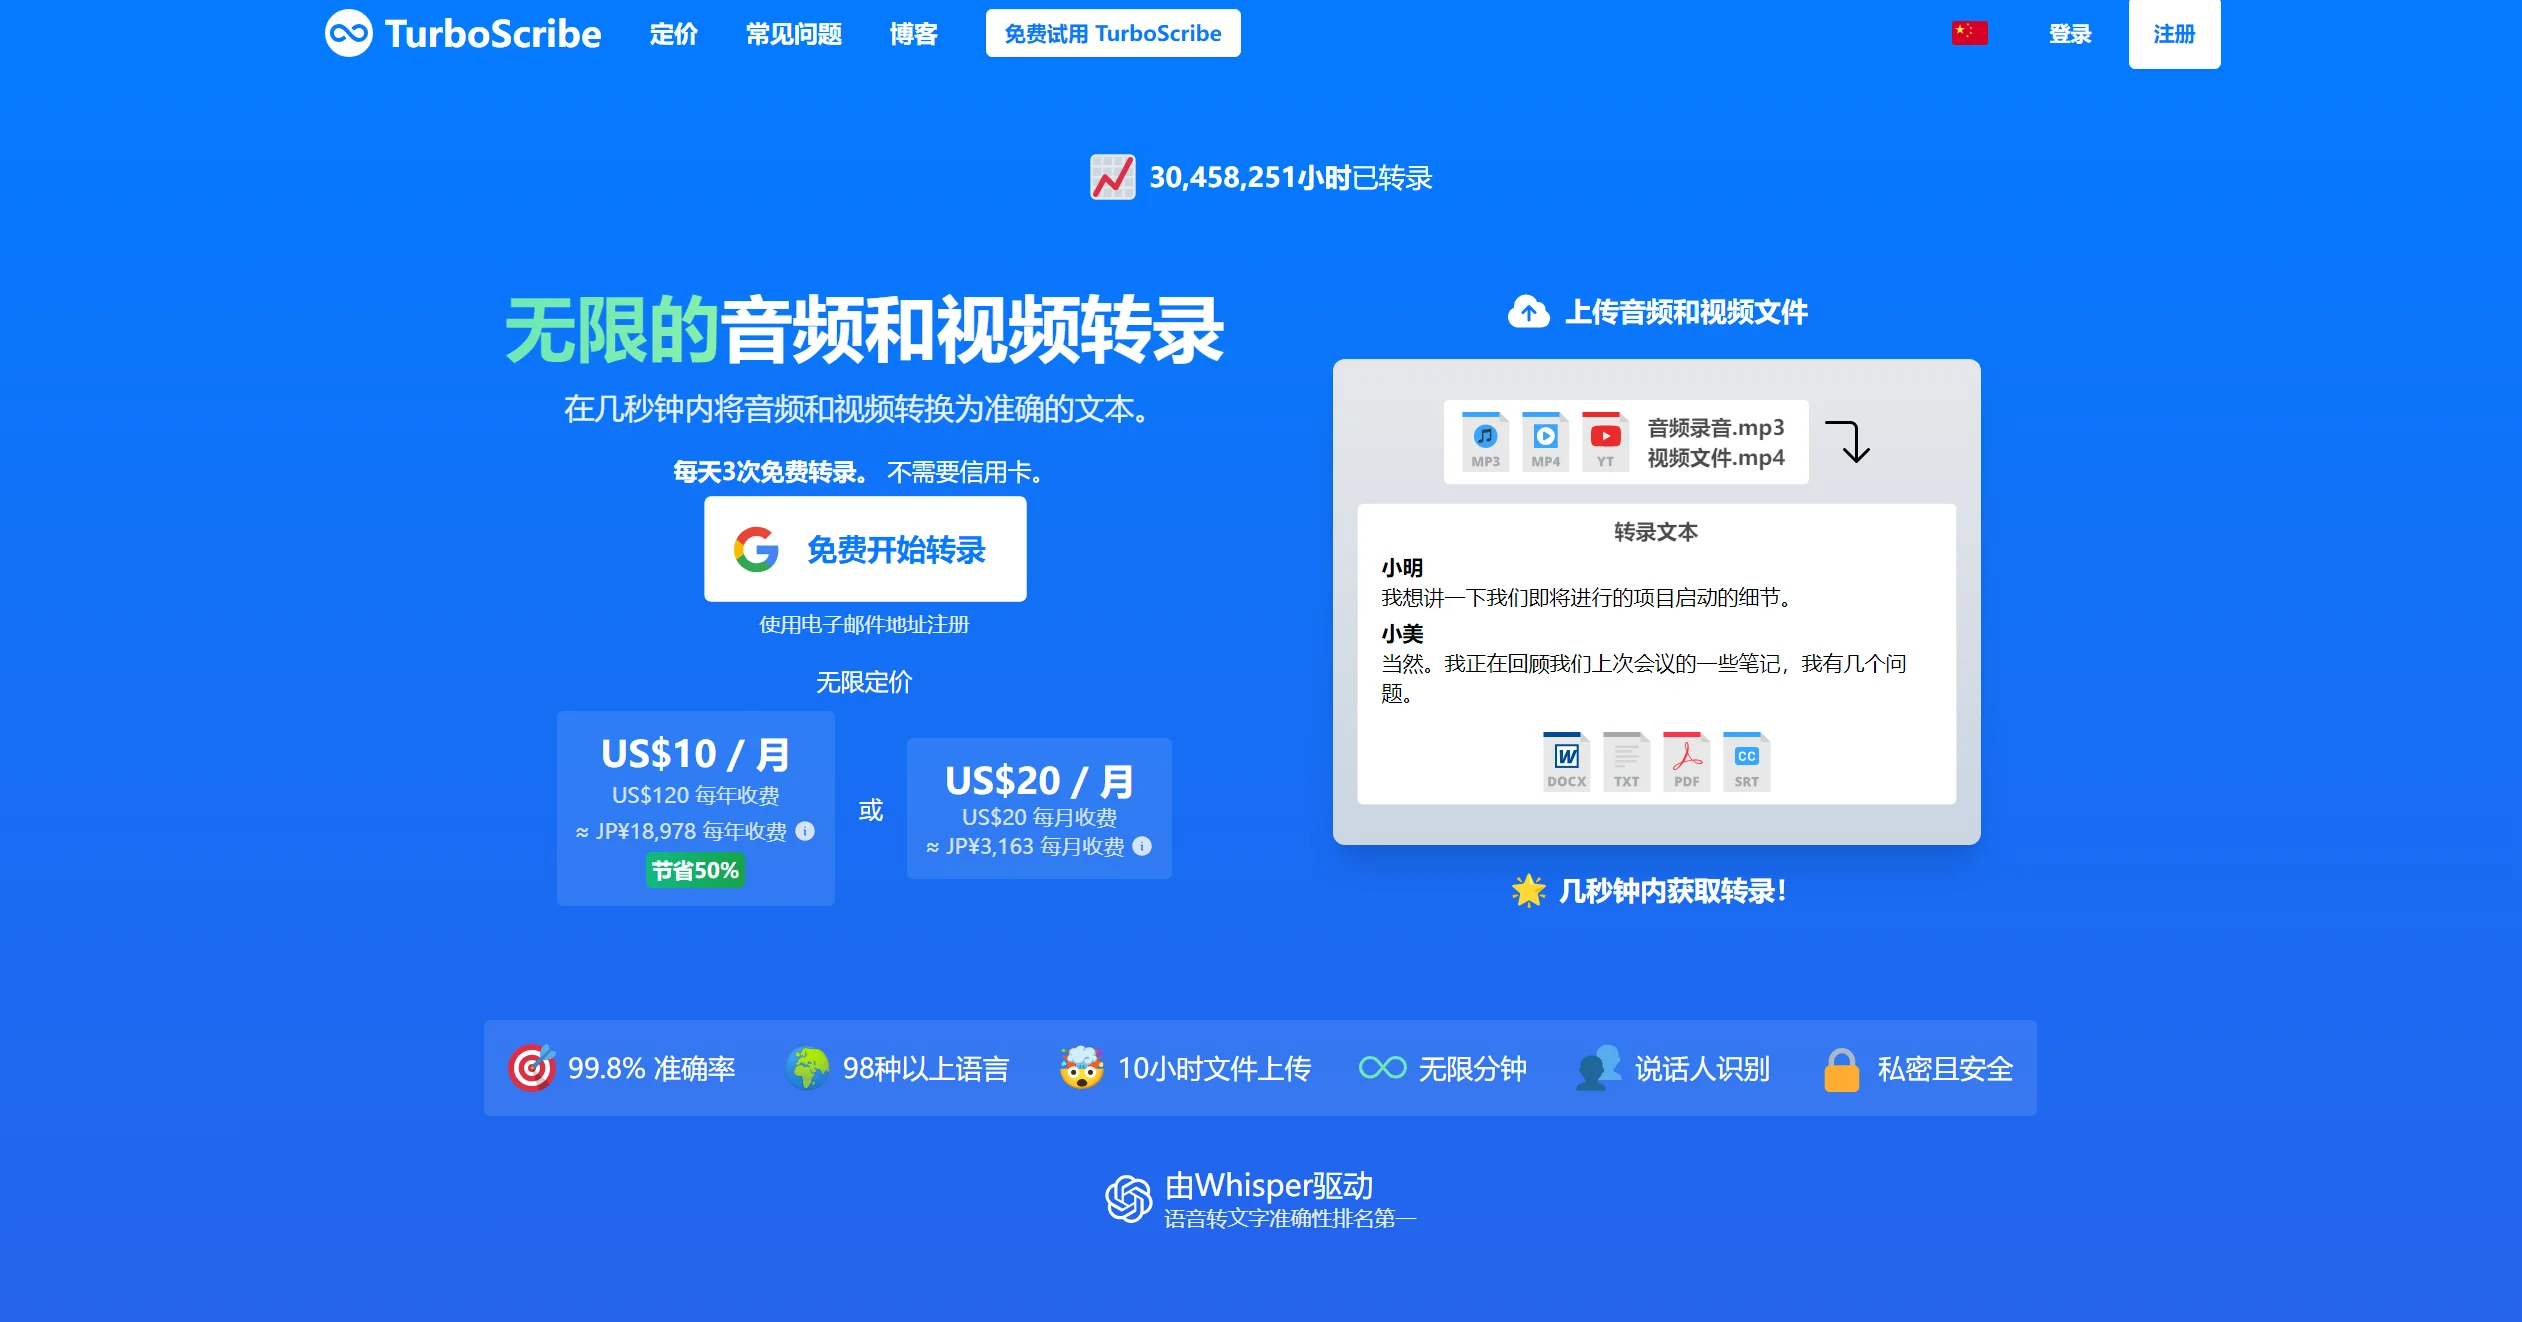Click 使用电子邮件地址注册 link

pyautogui.click(x=864, y=625)
